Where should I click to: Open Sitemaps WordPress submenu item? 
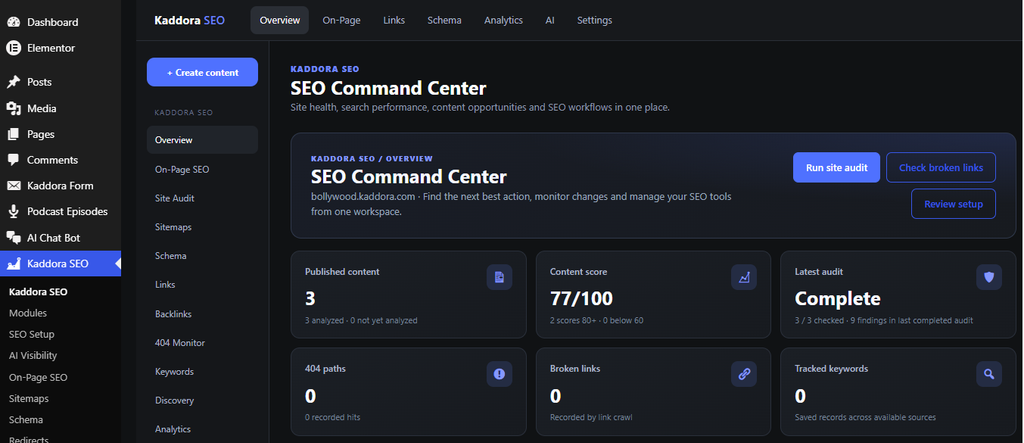(x=29, y=398)
